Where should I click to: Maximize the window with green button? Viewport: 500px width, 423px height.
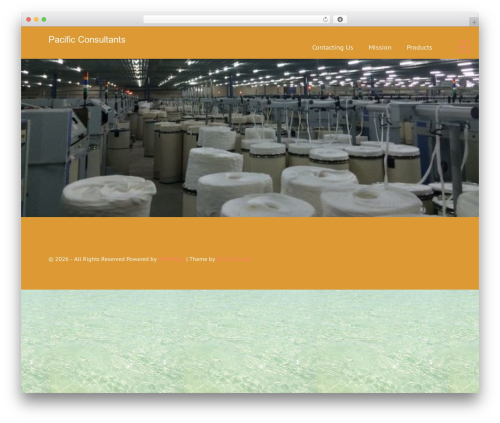[44, 20]
